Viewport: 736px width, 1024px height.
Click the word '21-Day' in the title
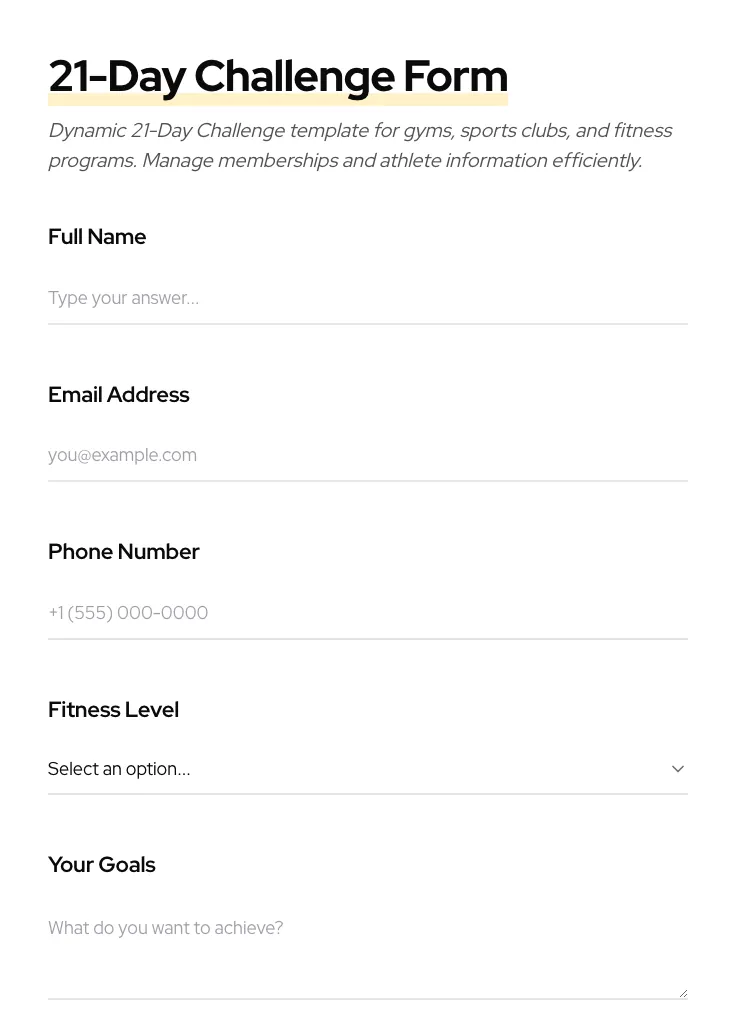(116, 77)
